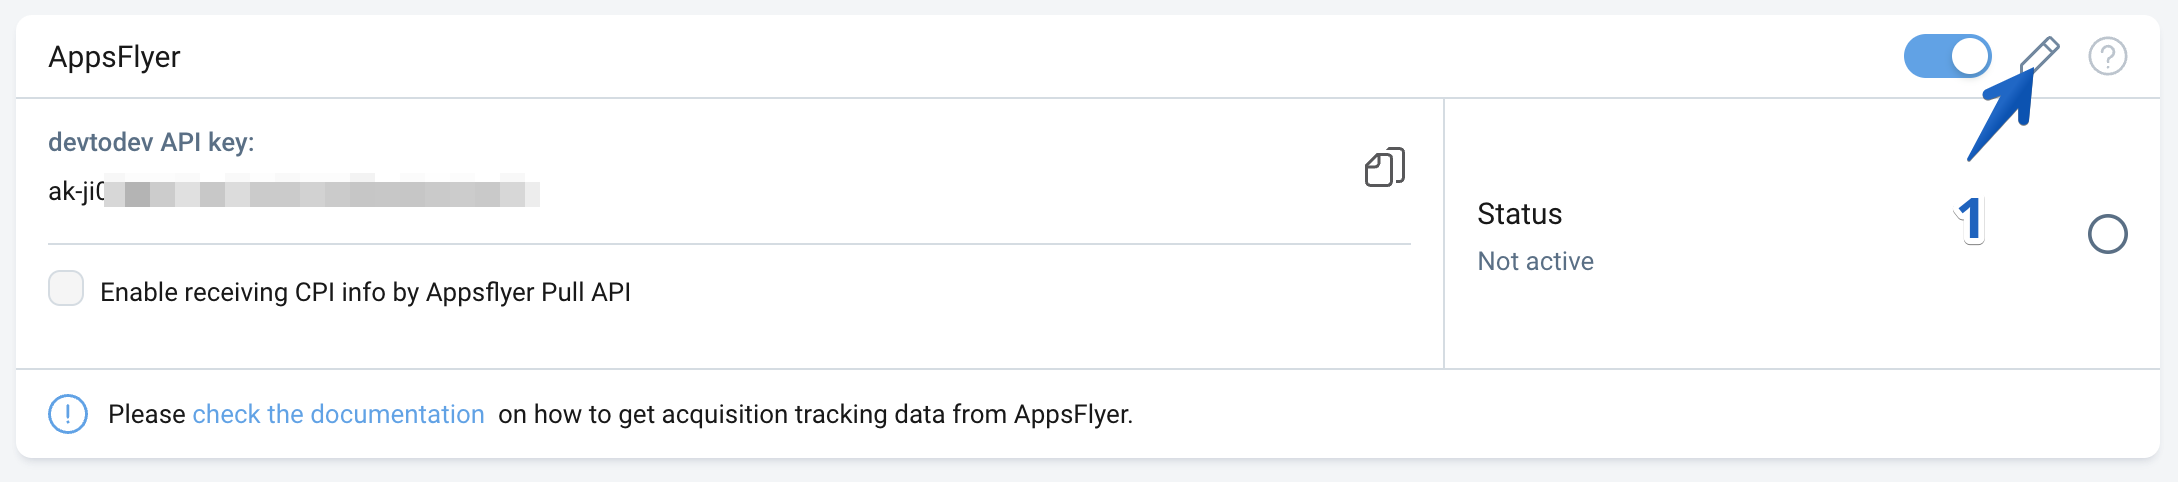Click the blurred part of API key
This screenshot has width=2178, height=482.
[320, 191]
